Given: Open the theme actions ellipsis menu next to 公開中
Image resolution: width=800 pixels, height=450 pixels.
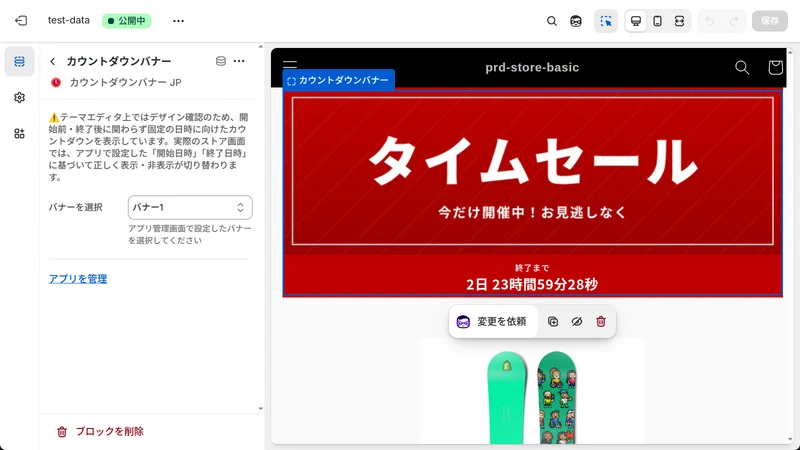Looking at the screenshot, I should [178, 21].
